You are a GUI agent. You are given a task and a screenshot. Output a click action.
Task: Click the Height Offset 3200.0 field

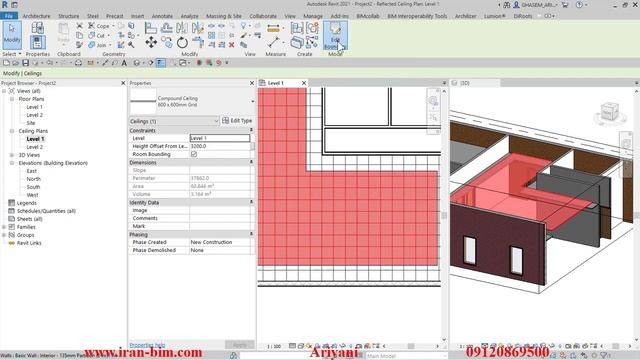[x=220, y=146]
